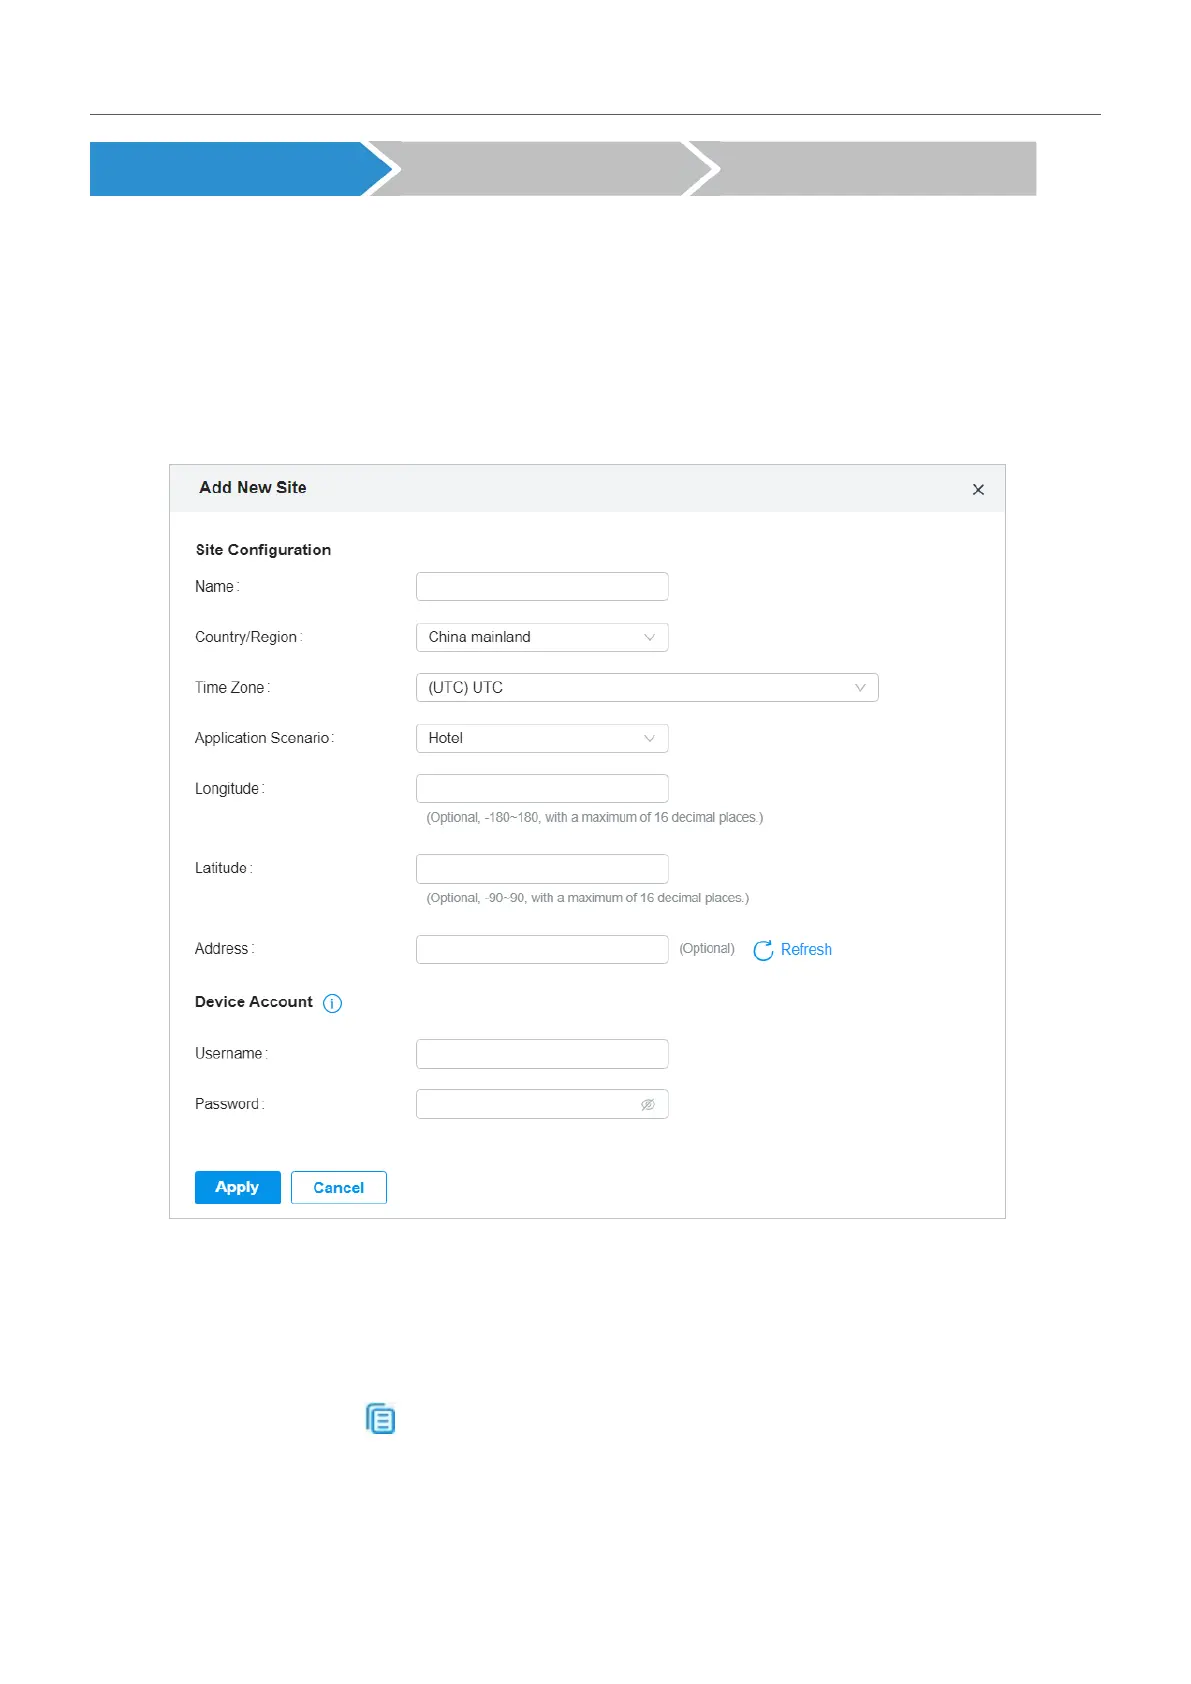
Task: Click the Device Account info icon
Action: click(x=332, y=1003)
